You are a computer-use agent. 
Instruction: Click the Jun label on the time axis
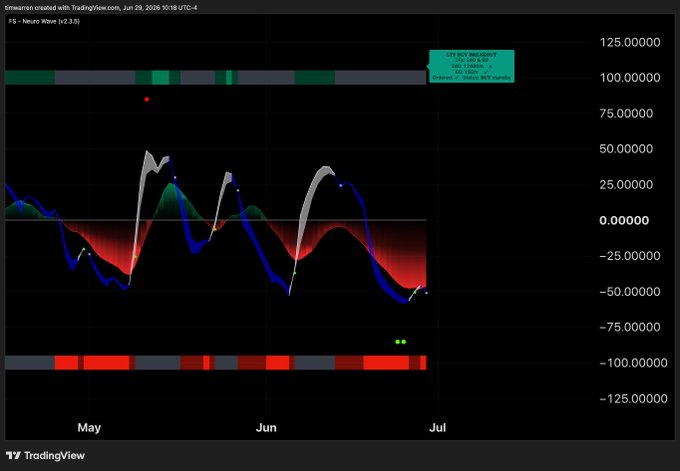pos(266,428)
